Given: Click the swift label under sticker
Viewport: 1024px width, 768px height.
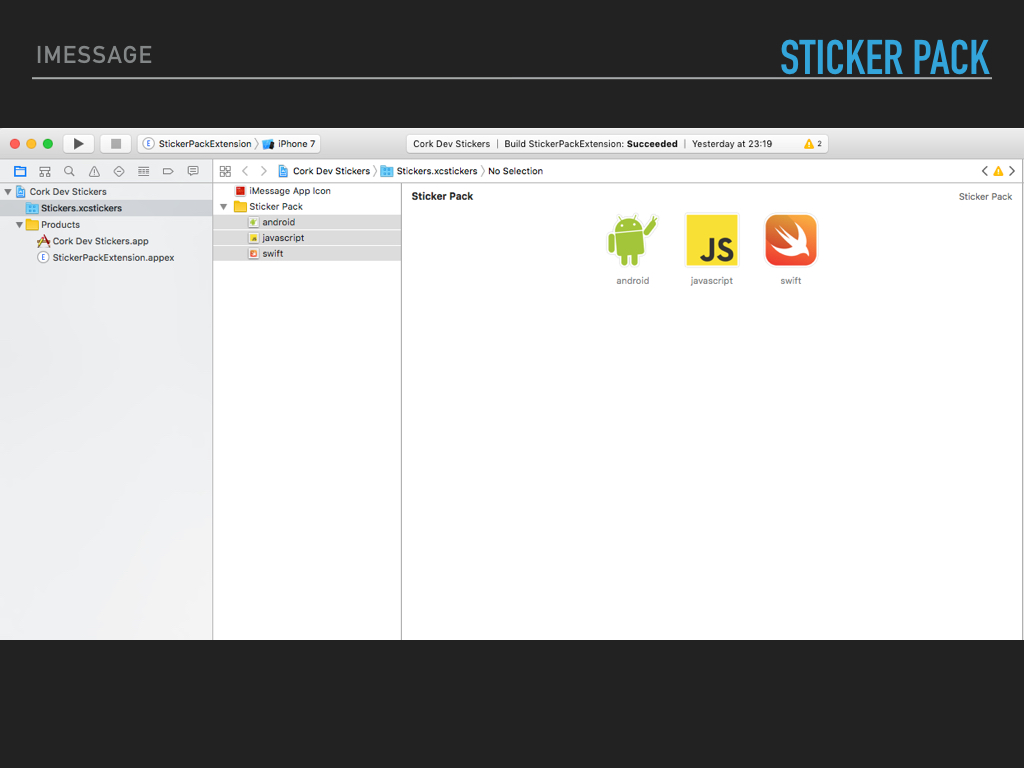Looking at the screenshot, I should point(791,281).
